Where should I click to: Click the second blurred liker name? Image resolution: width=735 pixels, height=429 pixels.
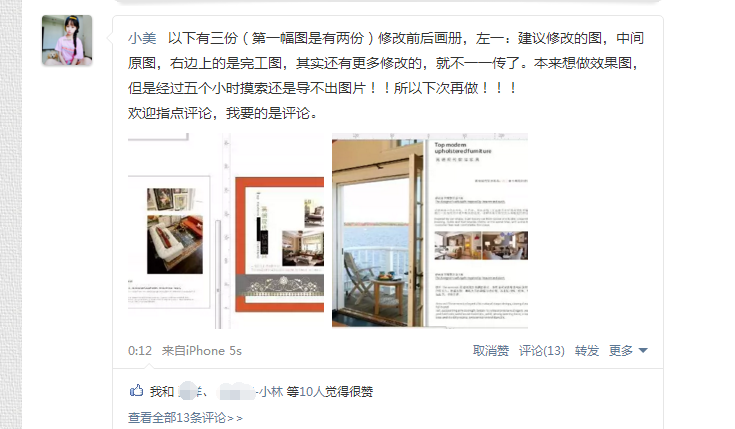click(237, 391)
